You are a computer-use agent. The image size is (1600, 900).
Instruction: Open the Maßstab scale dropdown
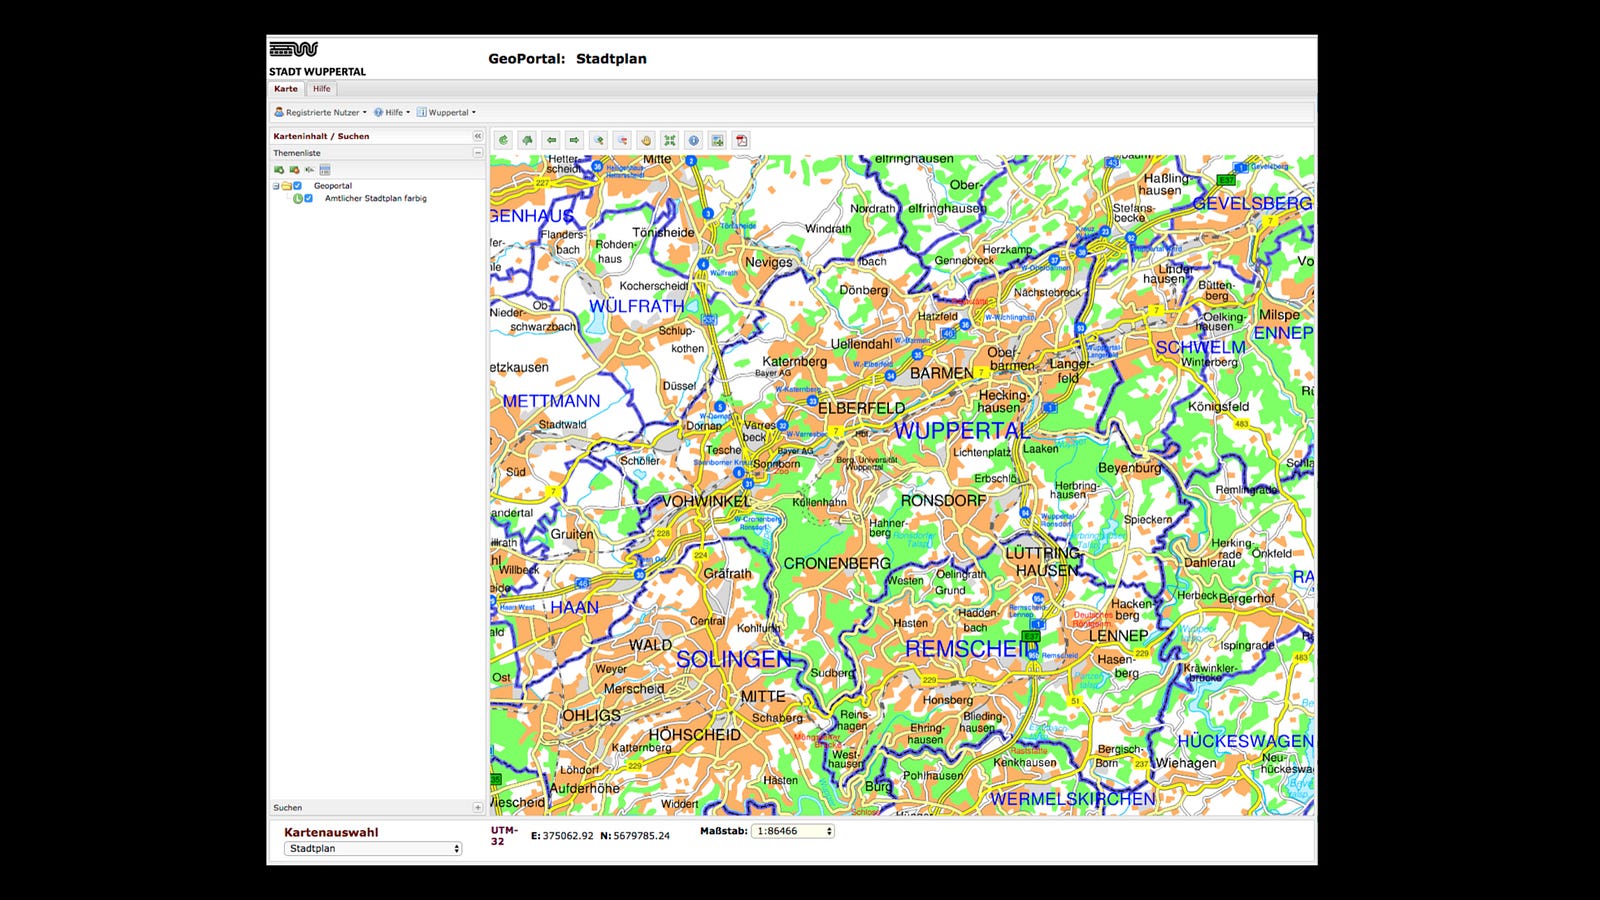tap(793, 831)
